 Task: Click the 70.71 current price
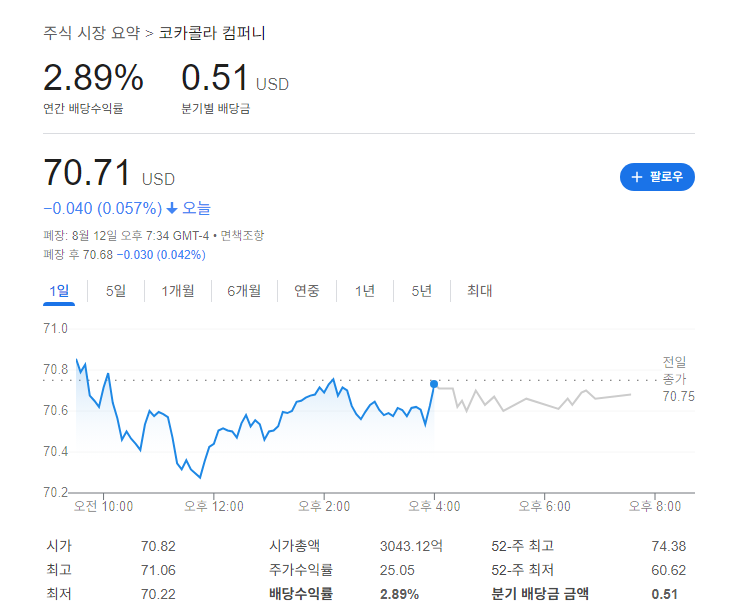87,172
